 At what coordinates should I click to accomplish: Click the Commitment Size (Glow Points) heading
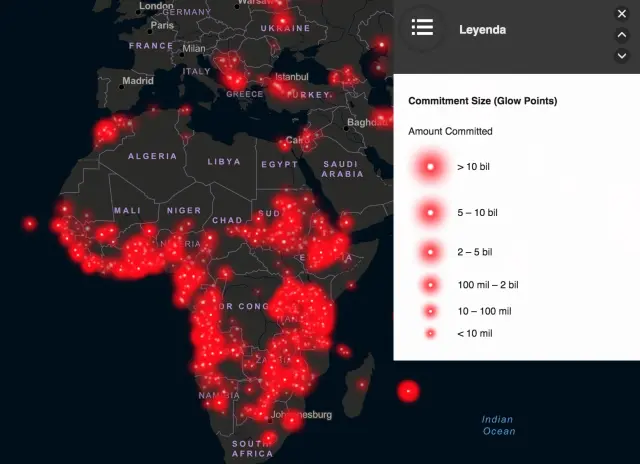click(x=482, y=101)
